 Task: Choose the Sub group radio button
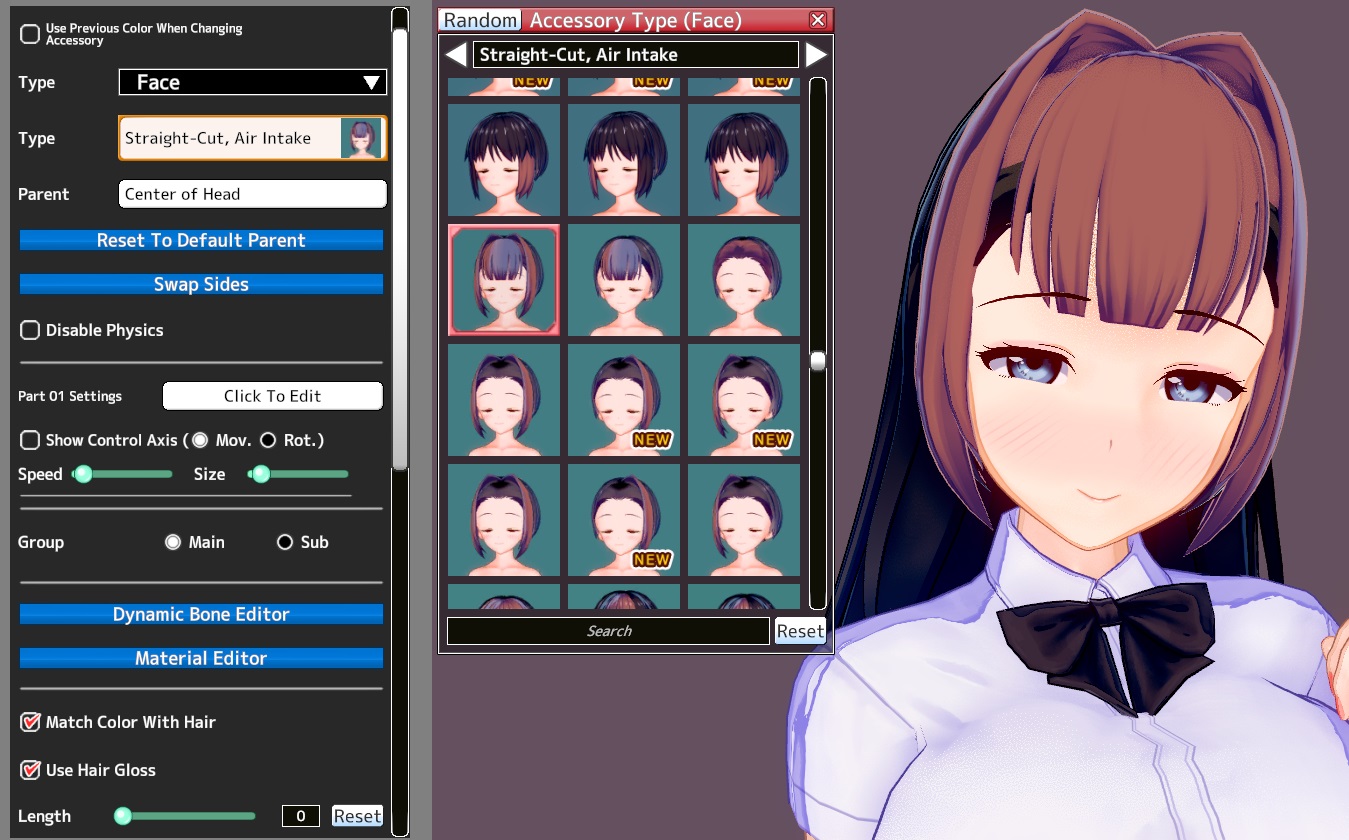coord(285,542)
